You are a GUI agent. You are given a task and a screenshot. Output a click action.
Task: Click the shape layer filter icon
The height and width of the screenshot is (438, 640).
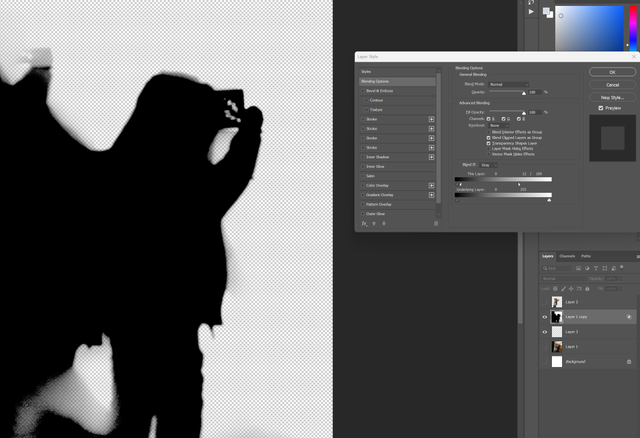[604, 268]
